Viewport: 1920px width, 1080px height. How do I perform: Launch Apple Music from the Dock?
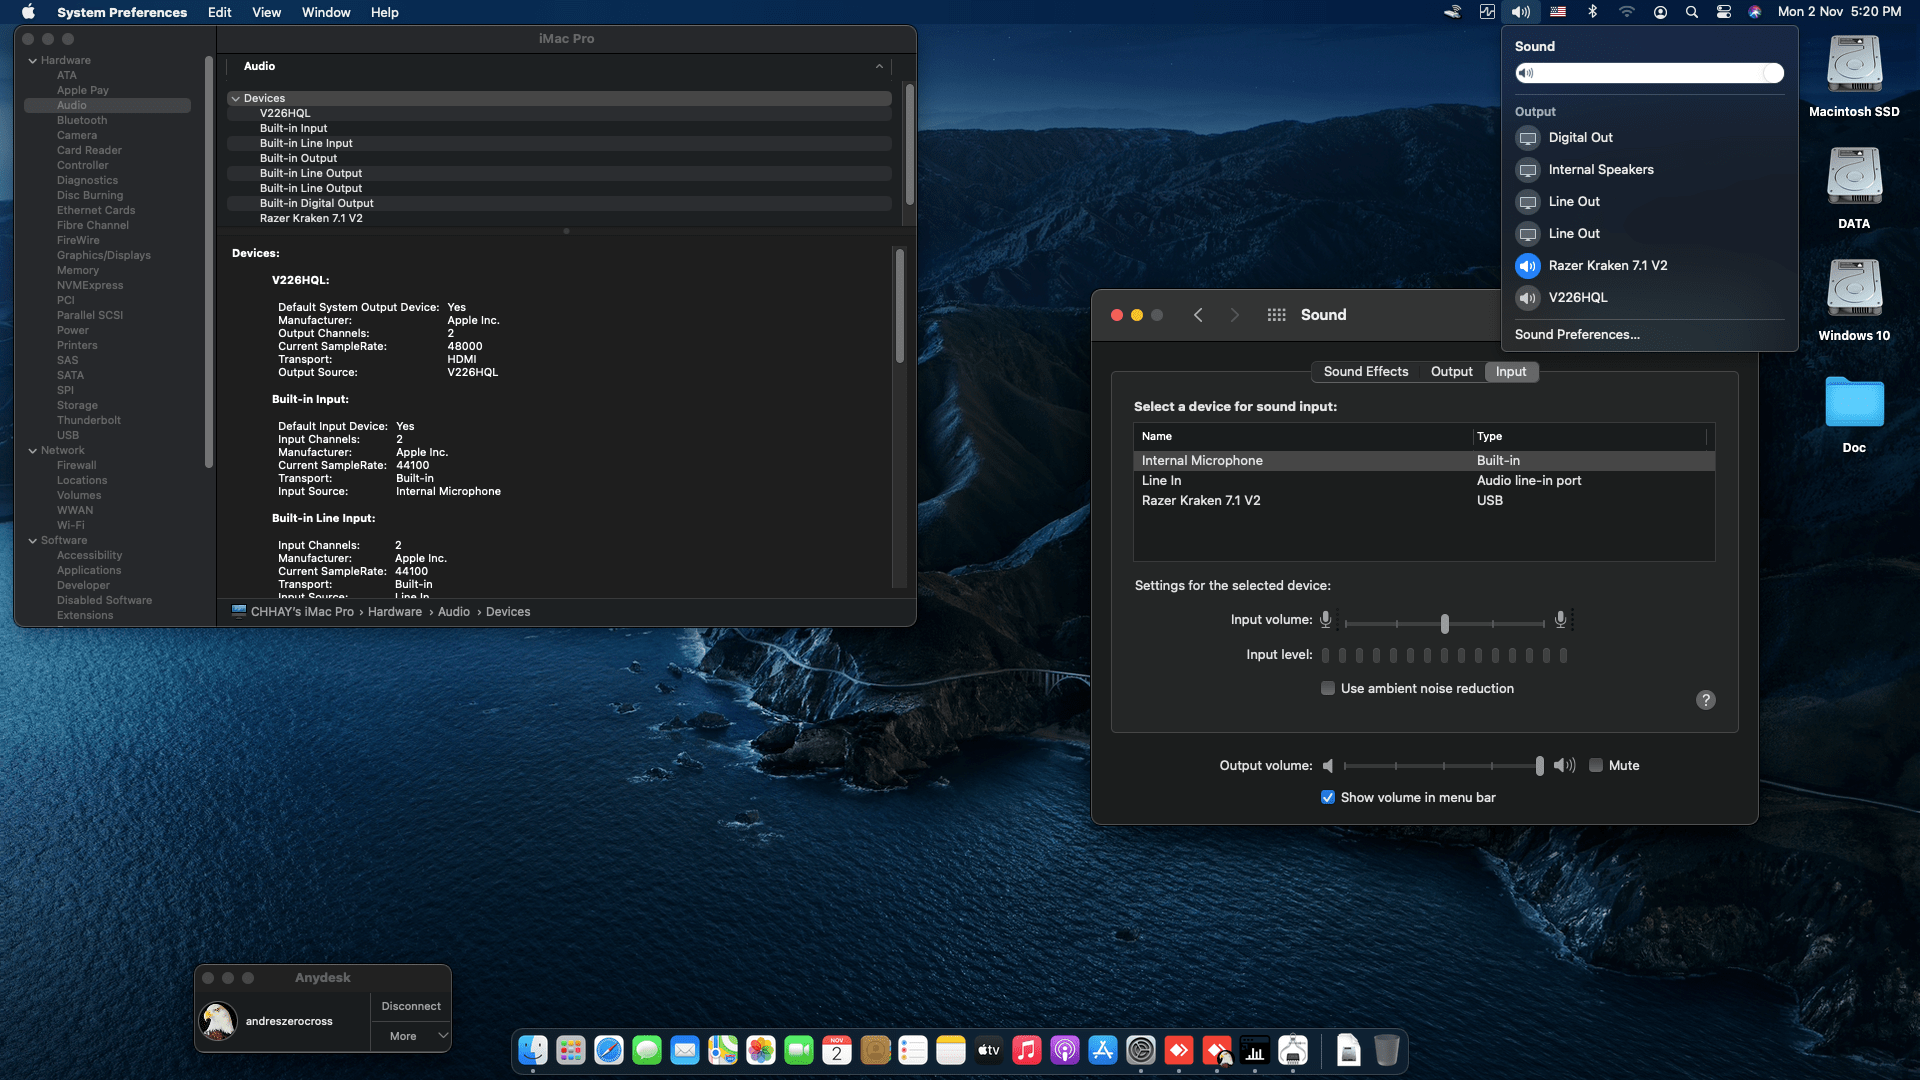click(x=1026, y=1050)
